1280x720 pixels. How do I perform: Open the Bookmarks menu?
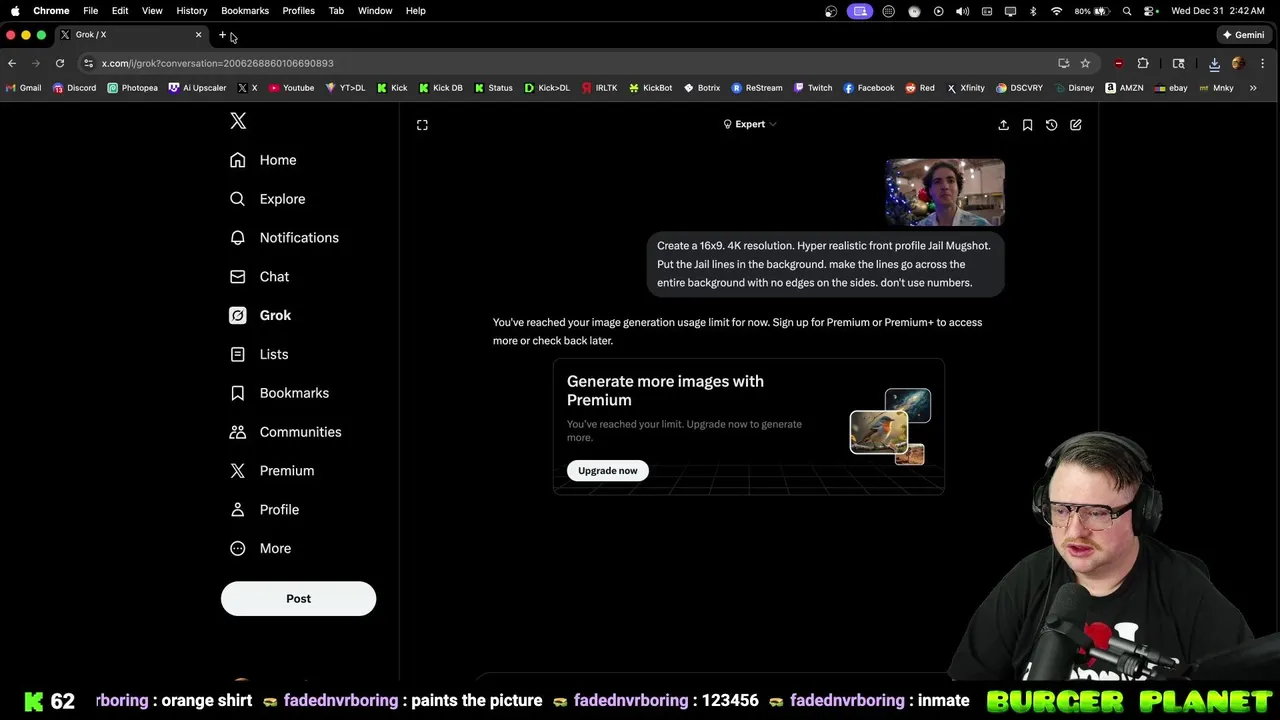245,11
